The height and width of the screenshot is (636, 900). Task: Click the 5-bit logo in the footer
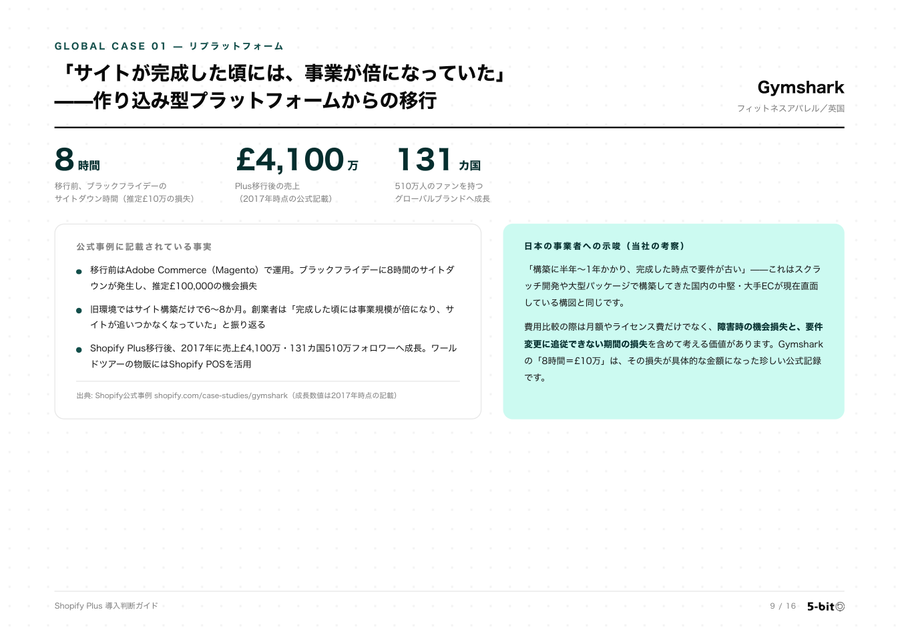pos(825,606)
